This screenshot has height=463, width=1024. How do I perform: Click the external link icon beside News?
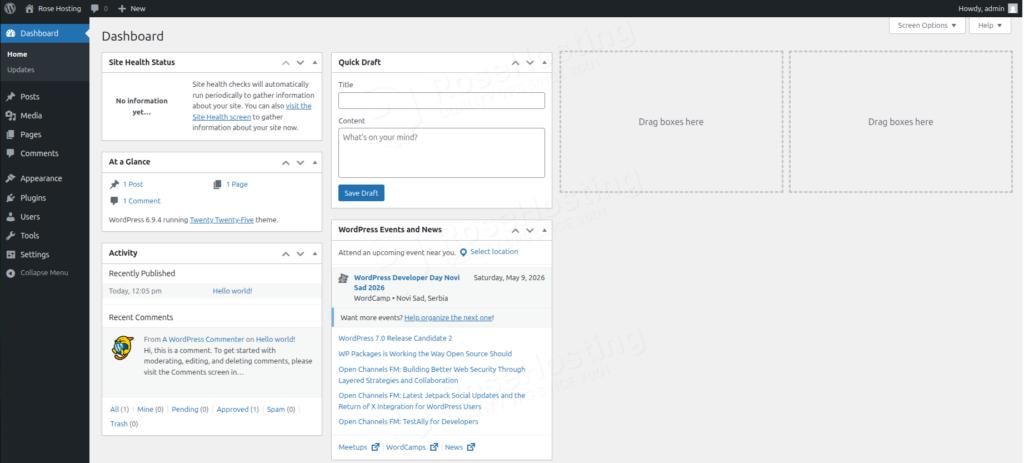pos(471,447)
